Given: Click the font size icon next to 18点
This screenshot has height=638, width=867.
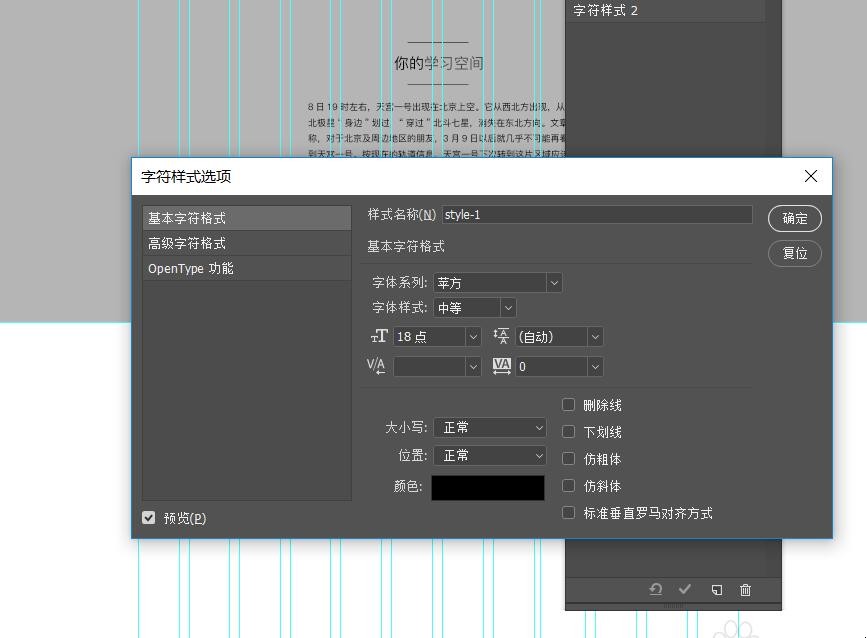Looking at the screenshot, I should point(378,337).
